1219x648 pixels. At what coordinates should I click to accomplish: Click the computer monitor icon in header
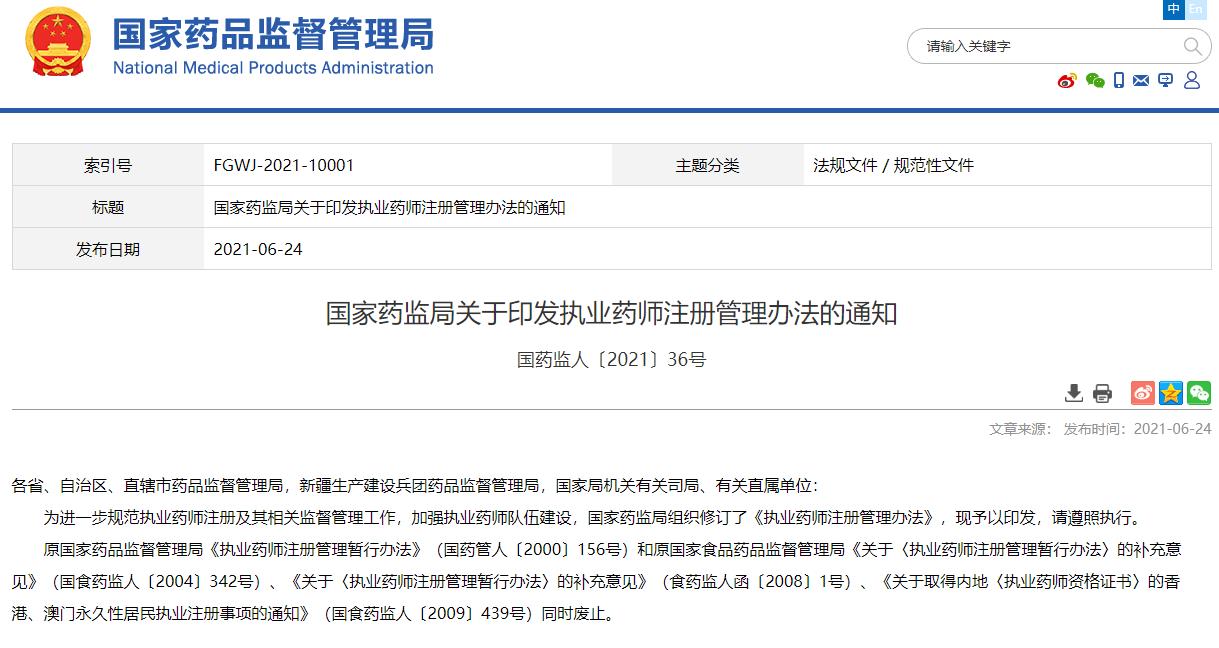tap(1165, 81)
